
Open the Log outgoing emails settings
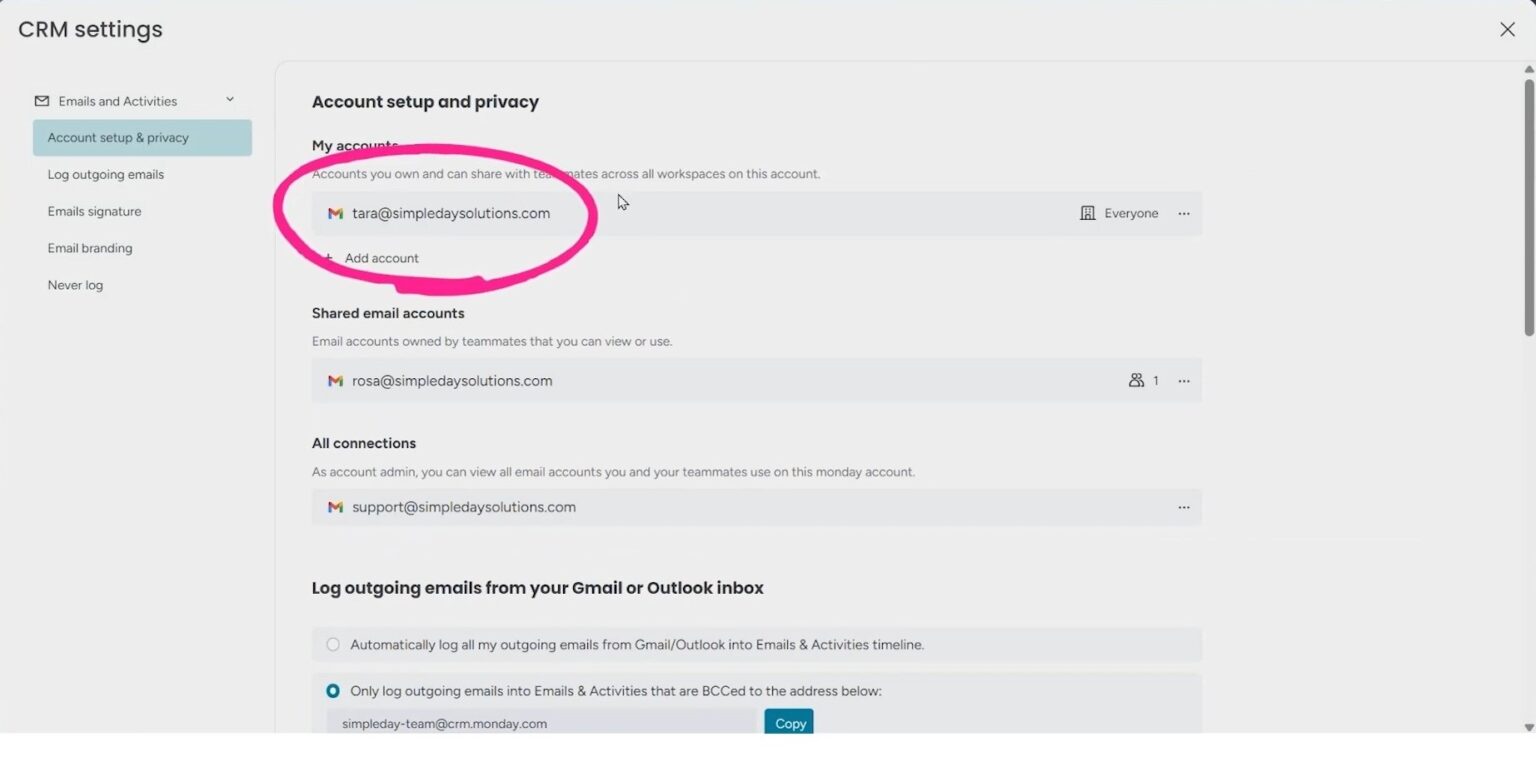(x=106, y=174)
